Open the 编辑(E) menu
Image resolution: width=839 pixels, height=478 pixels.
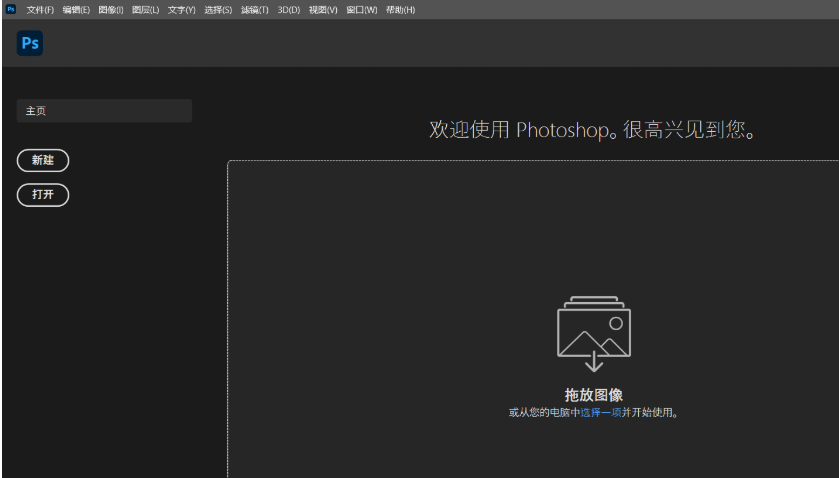coord(76,10)
